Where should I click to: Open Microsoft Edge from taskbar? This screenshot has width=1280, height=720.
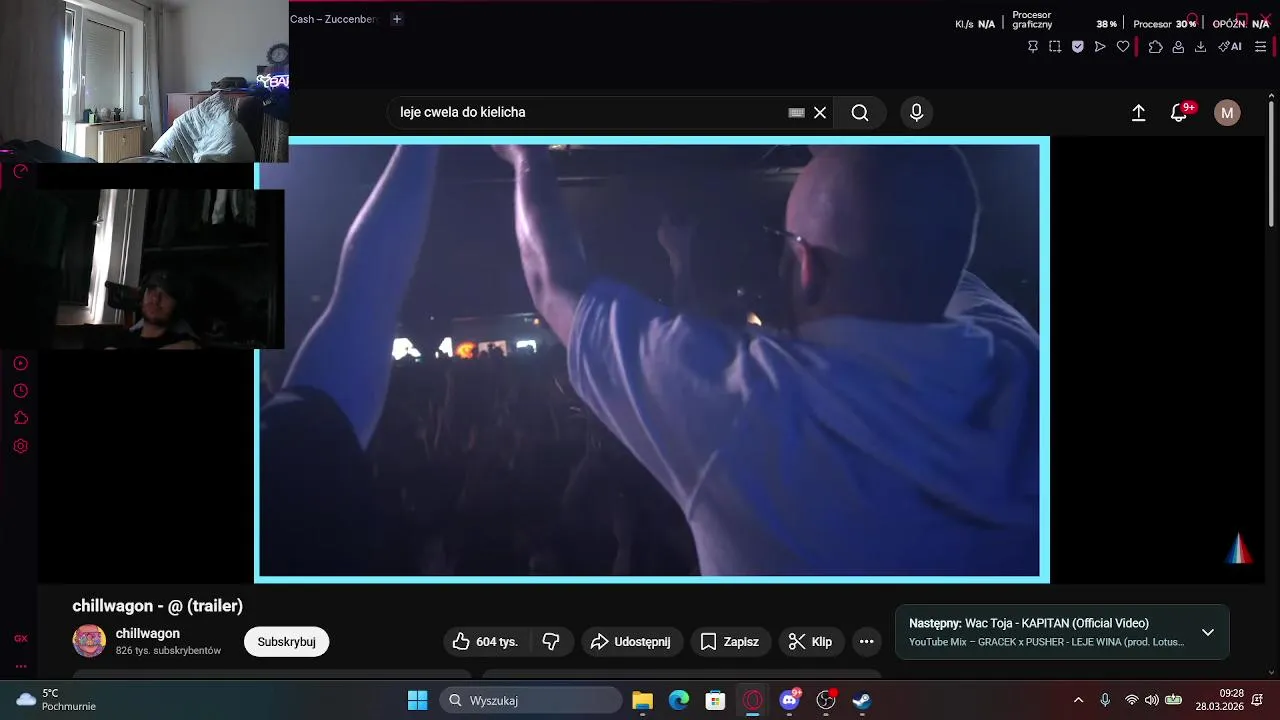[x=679, y=700]
